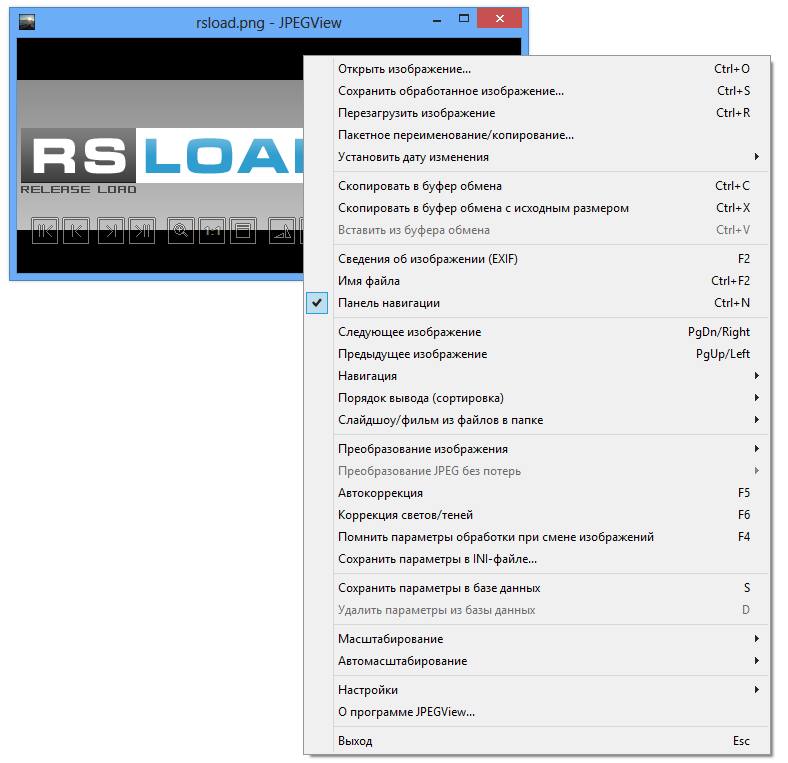Jump to first image in navigation panel

pos(45,231)
